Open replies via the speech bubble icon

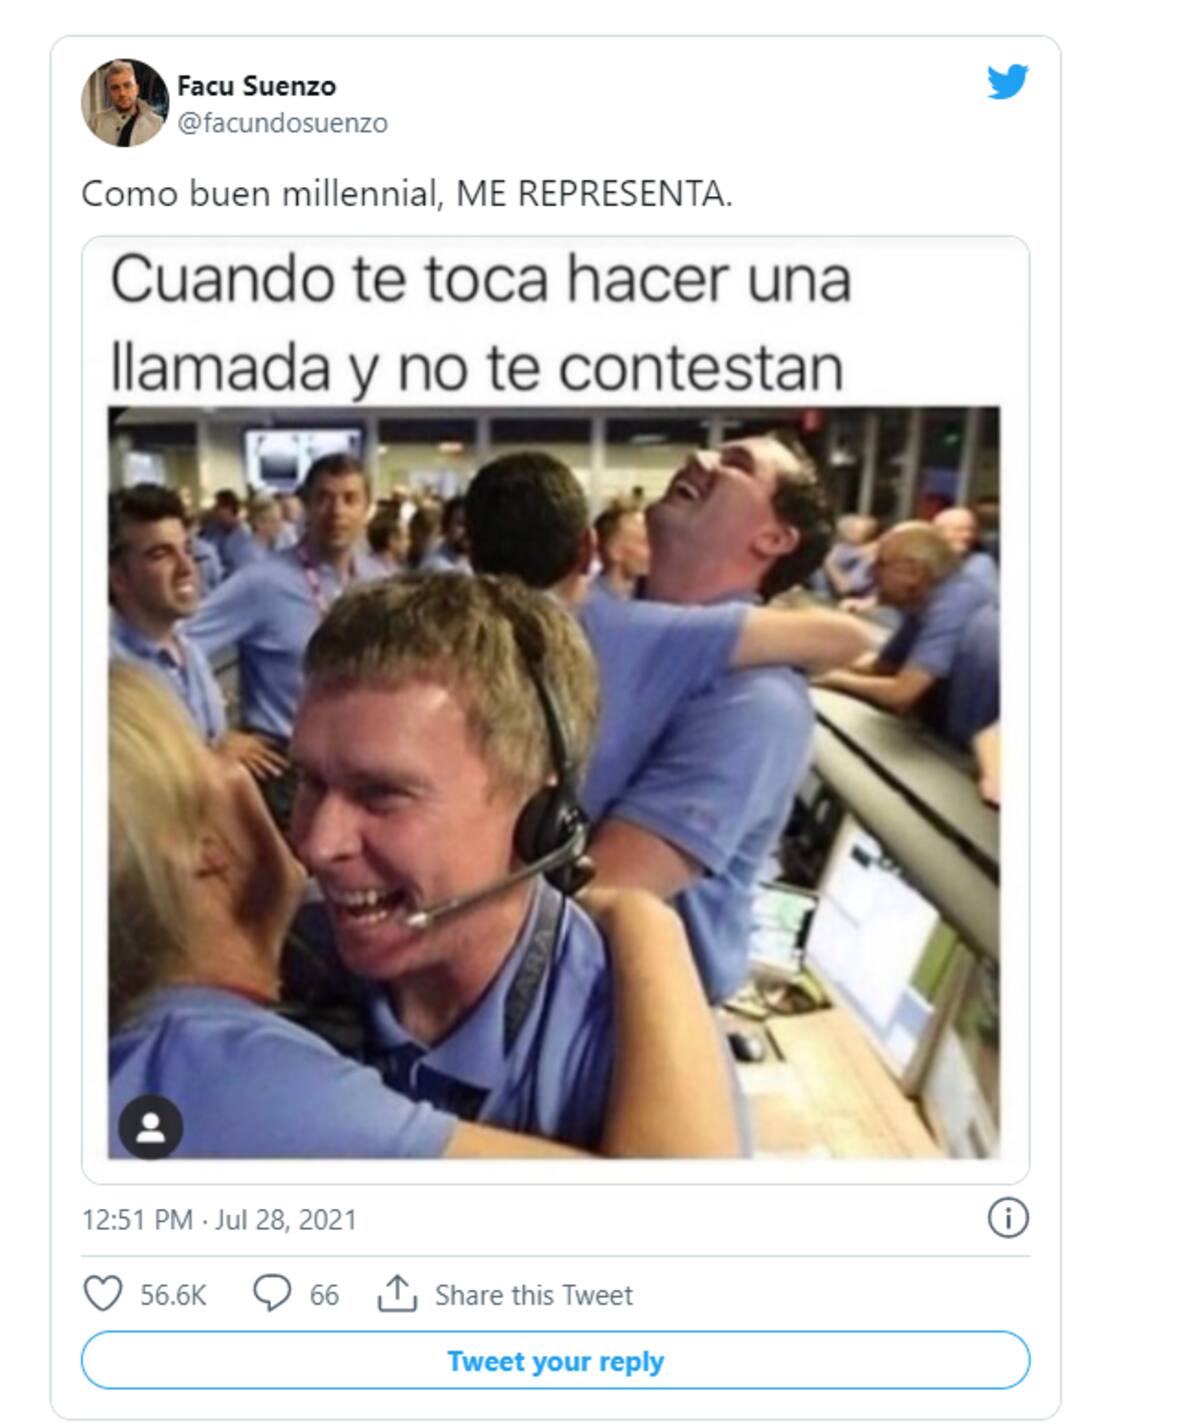tap(271, 1294)
